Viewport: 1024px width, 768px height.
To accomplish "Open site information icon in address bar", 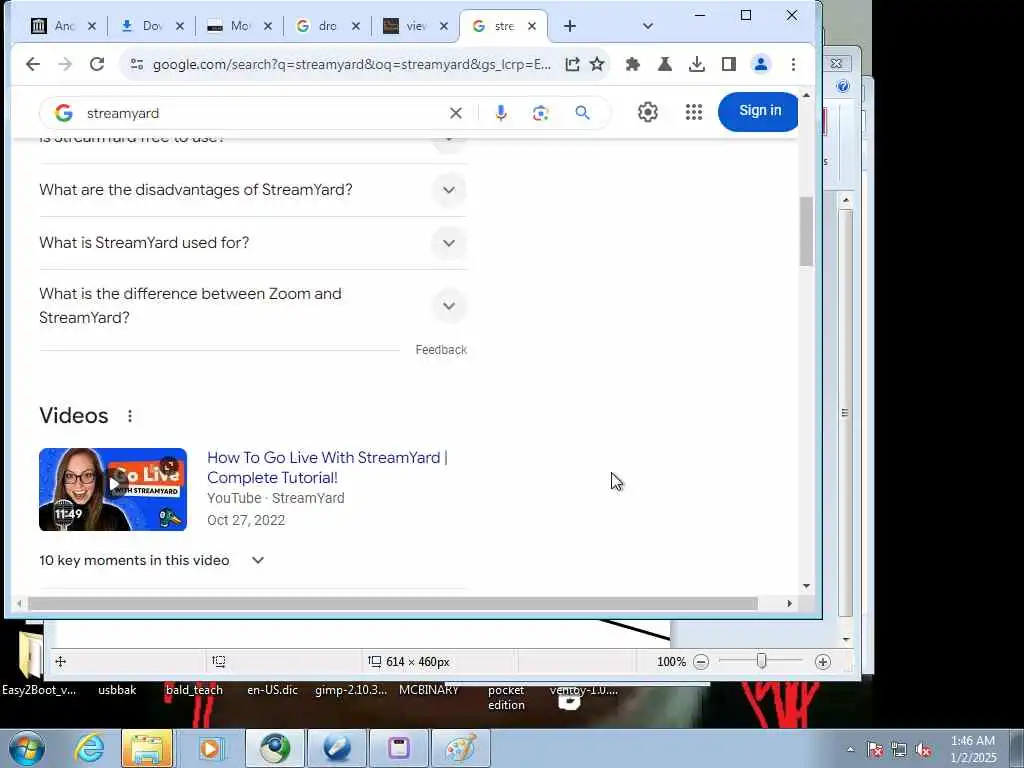I will click(136, 64).
